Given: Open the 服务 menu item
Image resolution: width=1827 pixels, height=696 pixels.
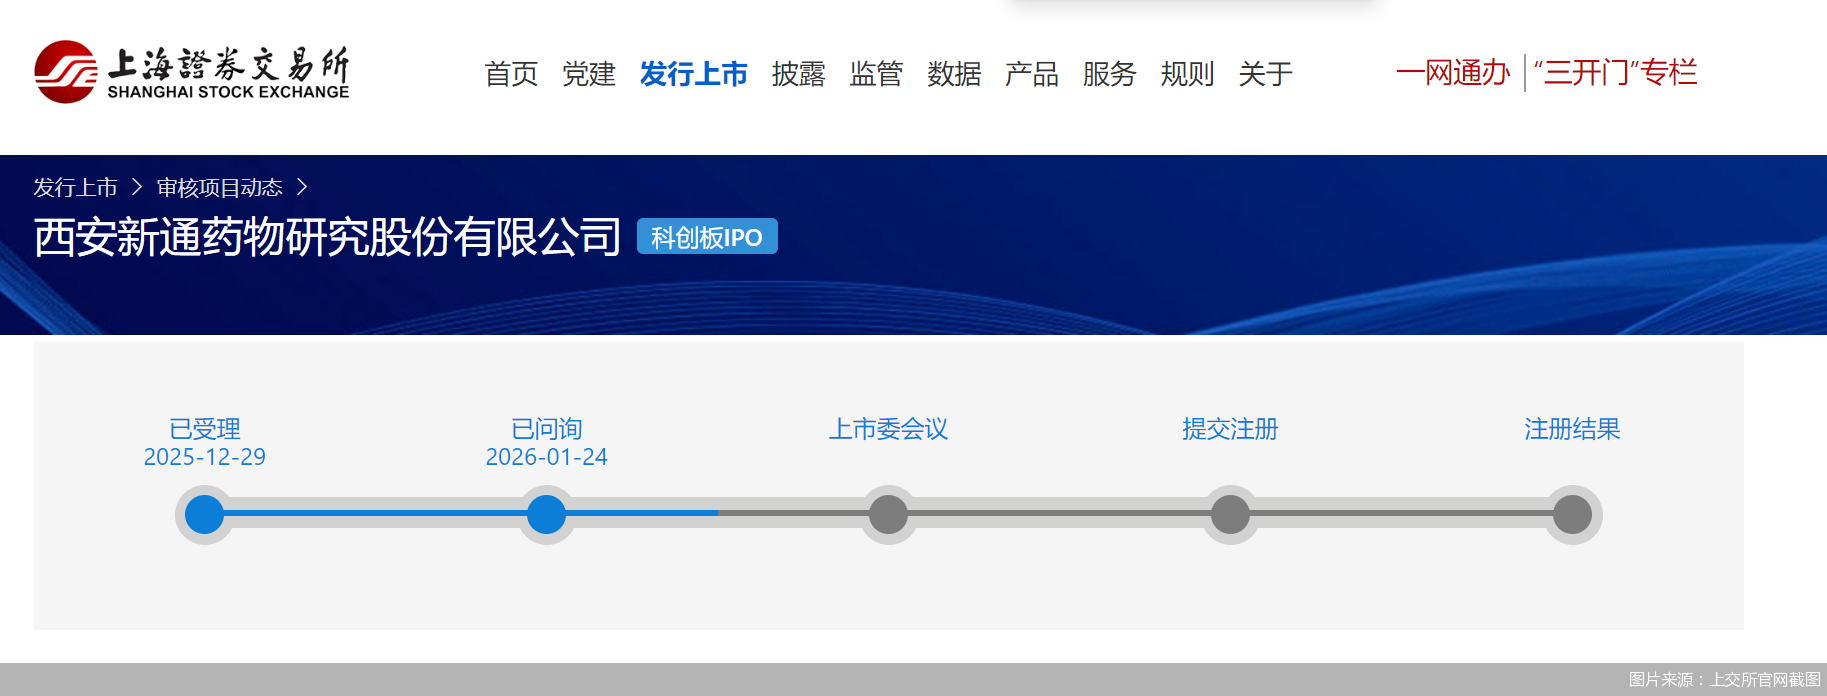Looking at the screenshot, I should 1110,74.
